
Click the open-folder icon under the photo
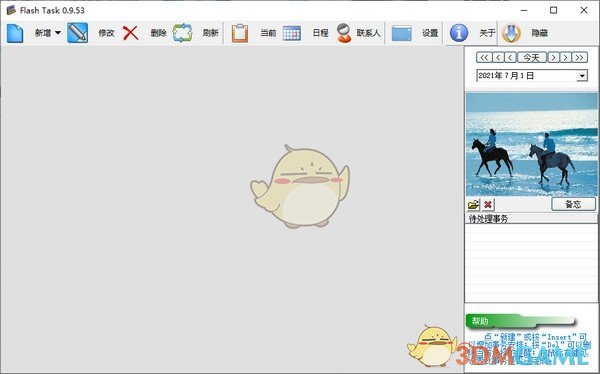(x=473, y=205)
